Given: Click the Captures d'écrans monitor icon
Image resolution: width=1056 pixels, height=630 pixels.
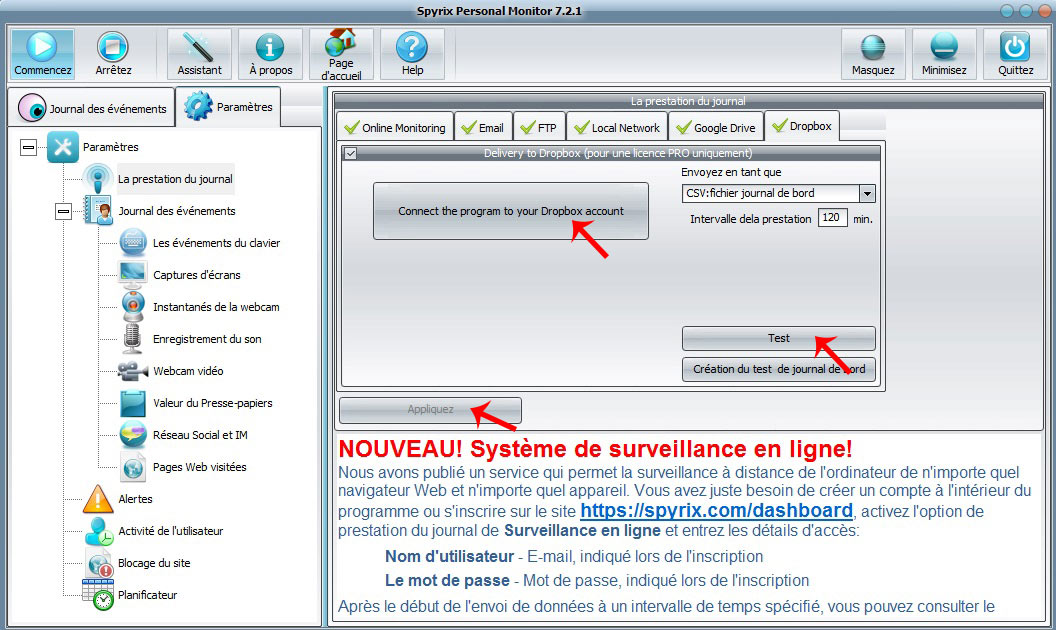Looking at the screenshot, I should 133,275.
